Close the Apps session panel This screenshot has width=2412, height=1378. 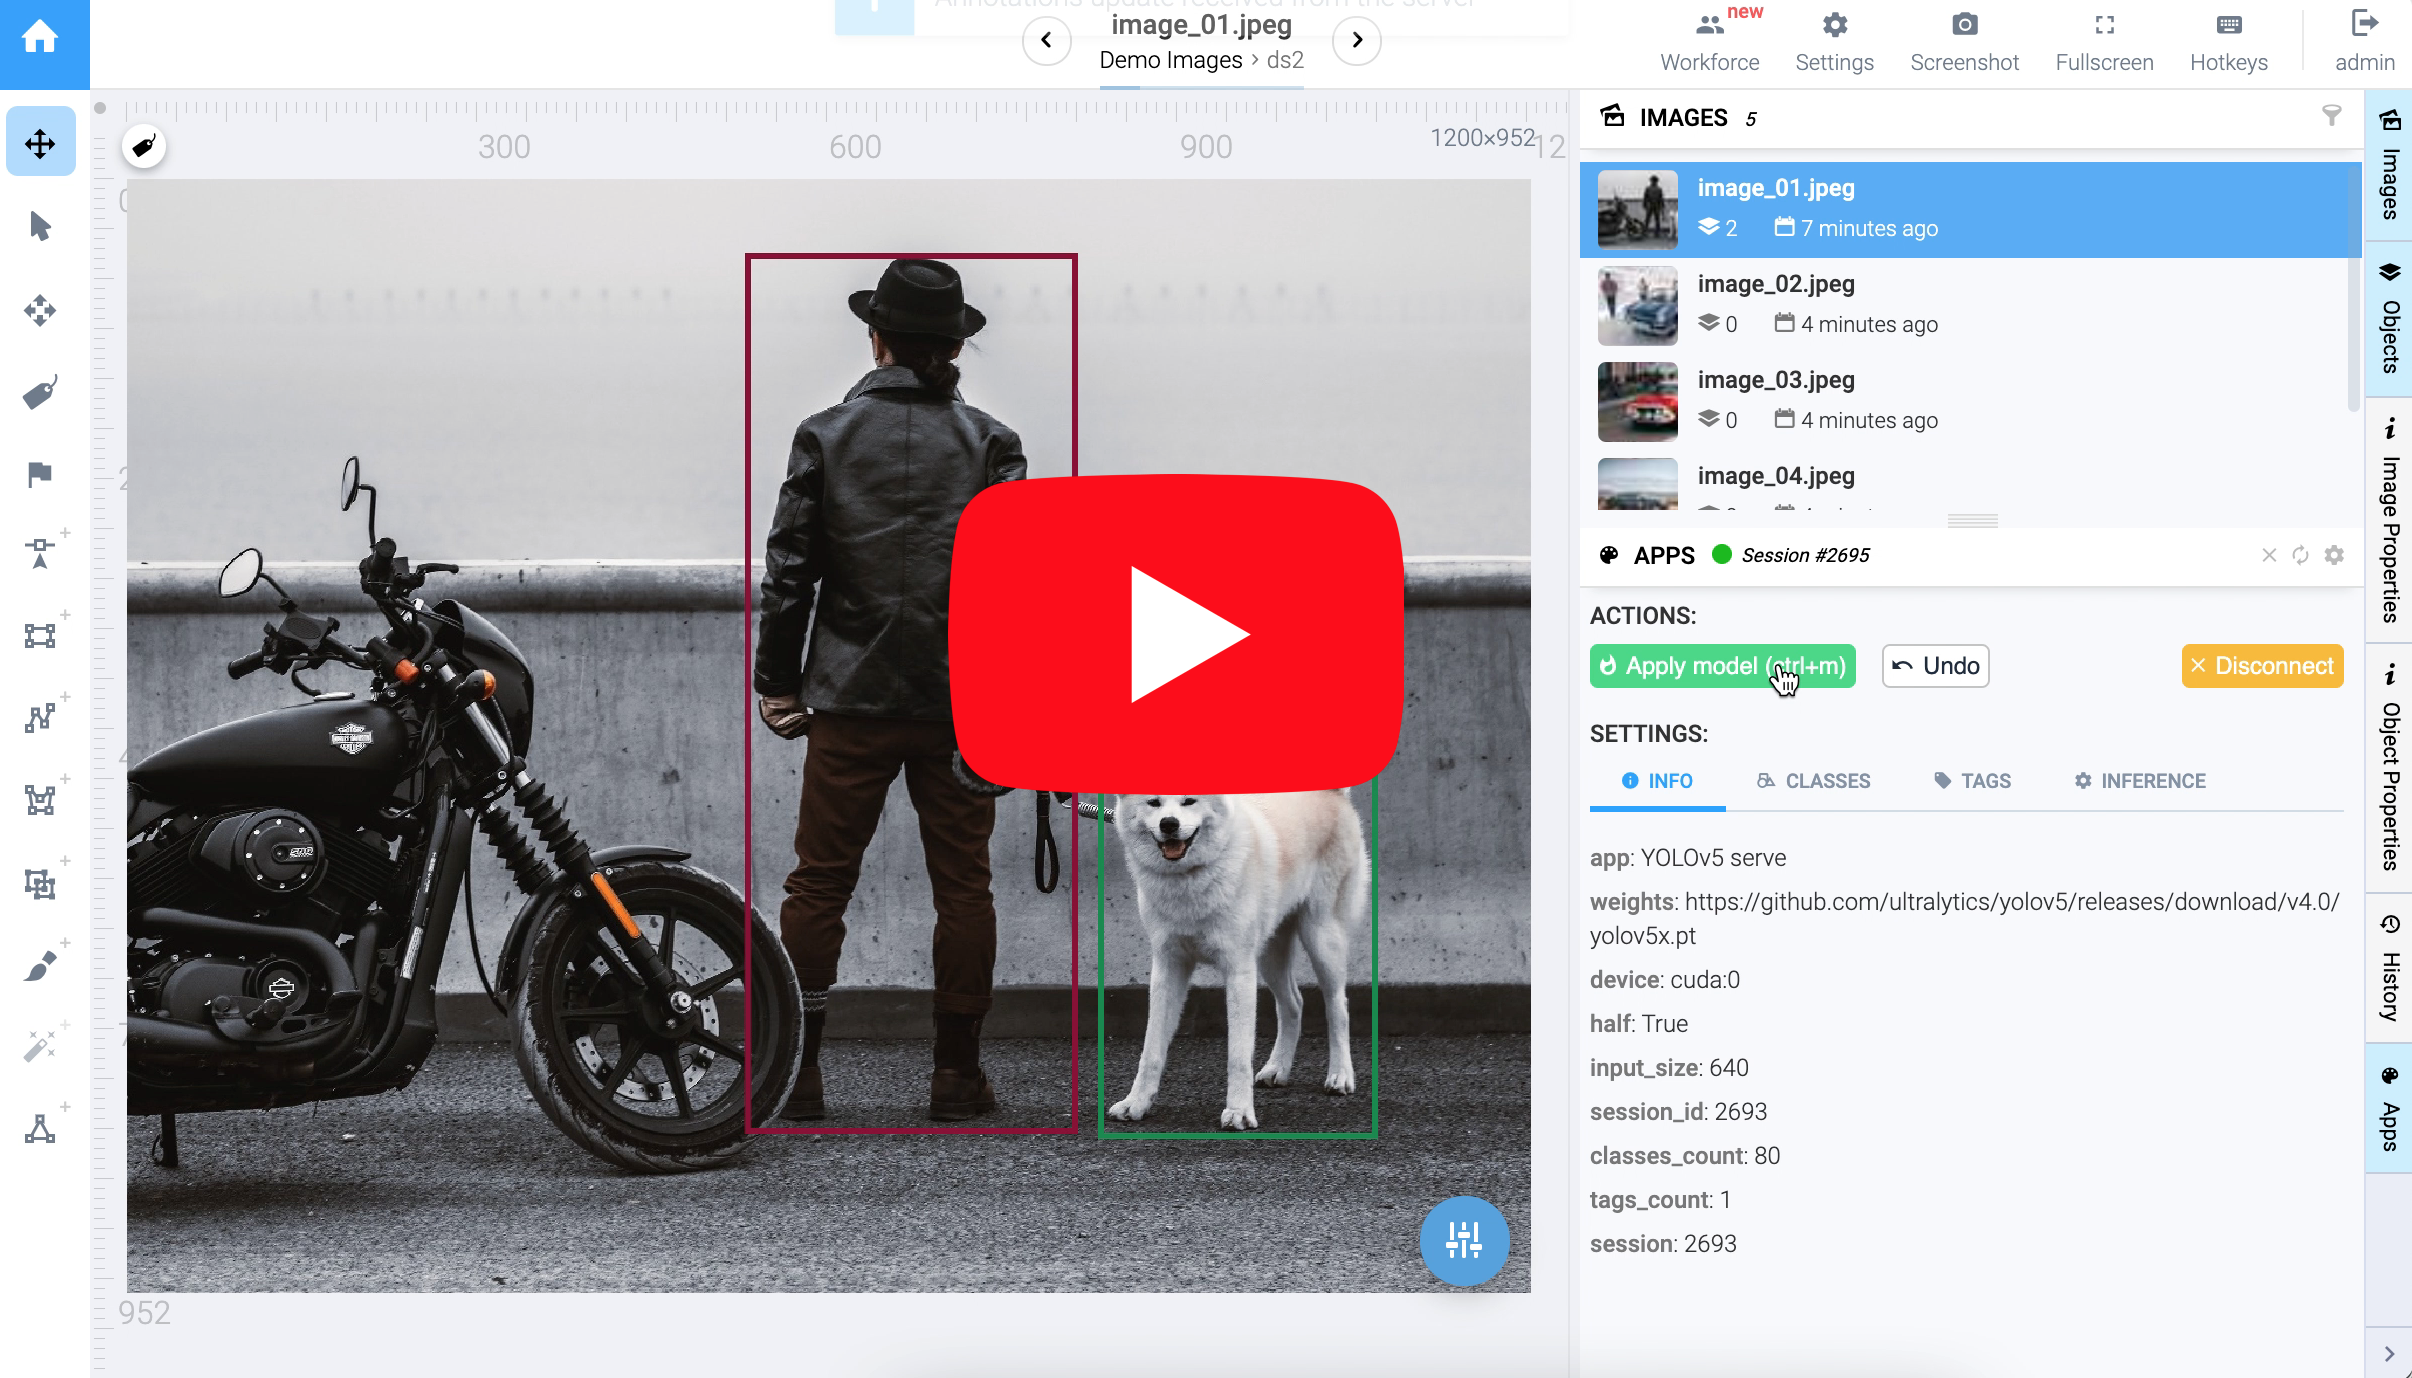(2269, 555)
